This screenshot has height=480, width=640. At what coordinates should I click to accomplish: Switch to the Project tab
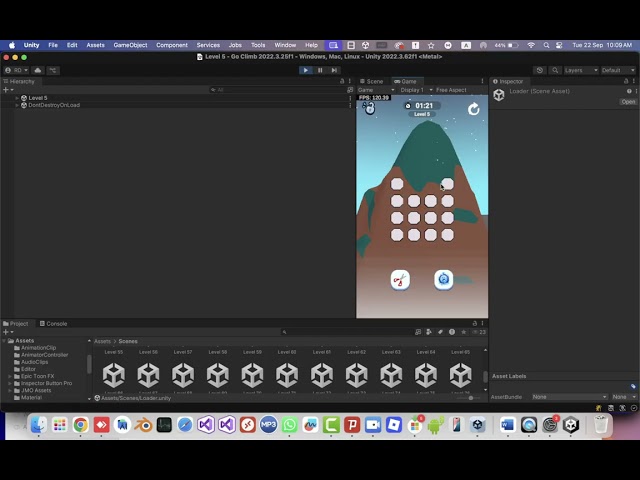pos(16,324)
